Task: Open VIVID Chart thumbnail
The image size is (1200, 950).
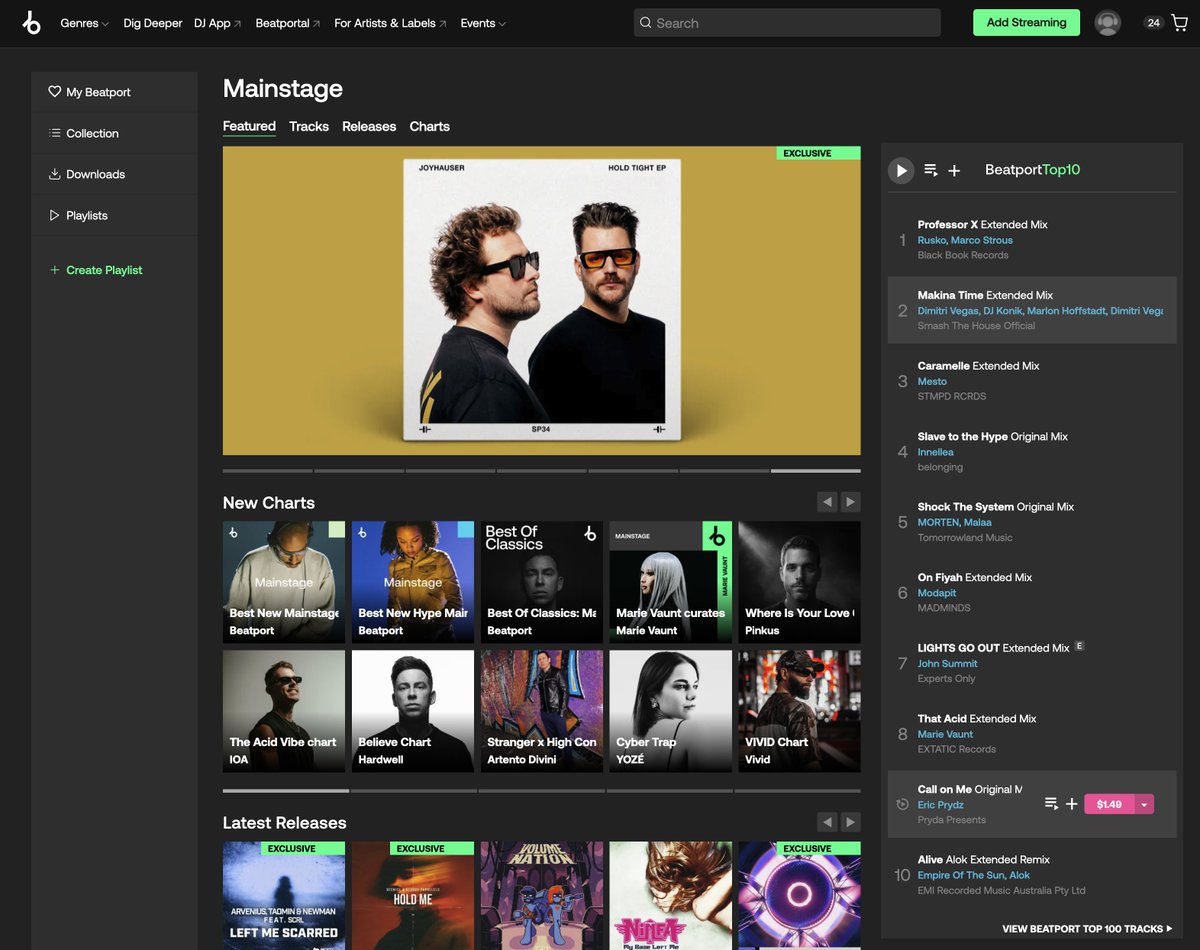Action: pos(800,711)
